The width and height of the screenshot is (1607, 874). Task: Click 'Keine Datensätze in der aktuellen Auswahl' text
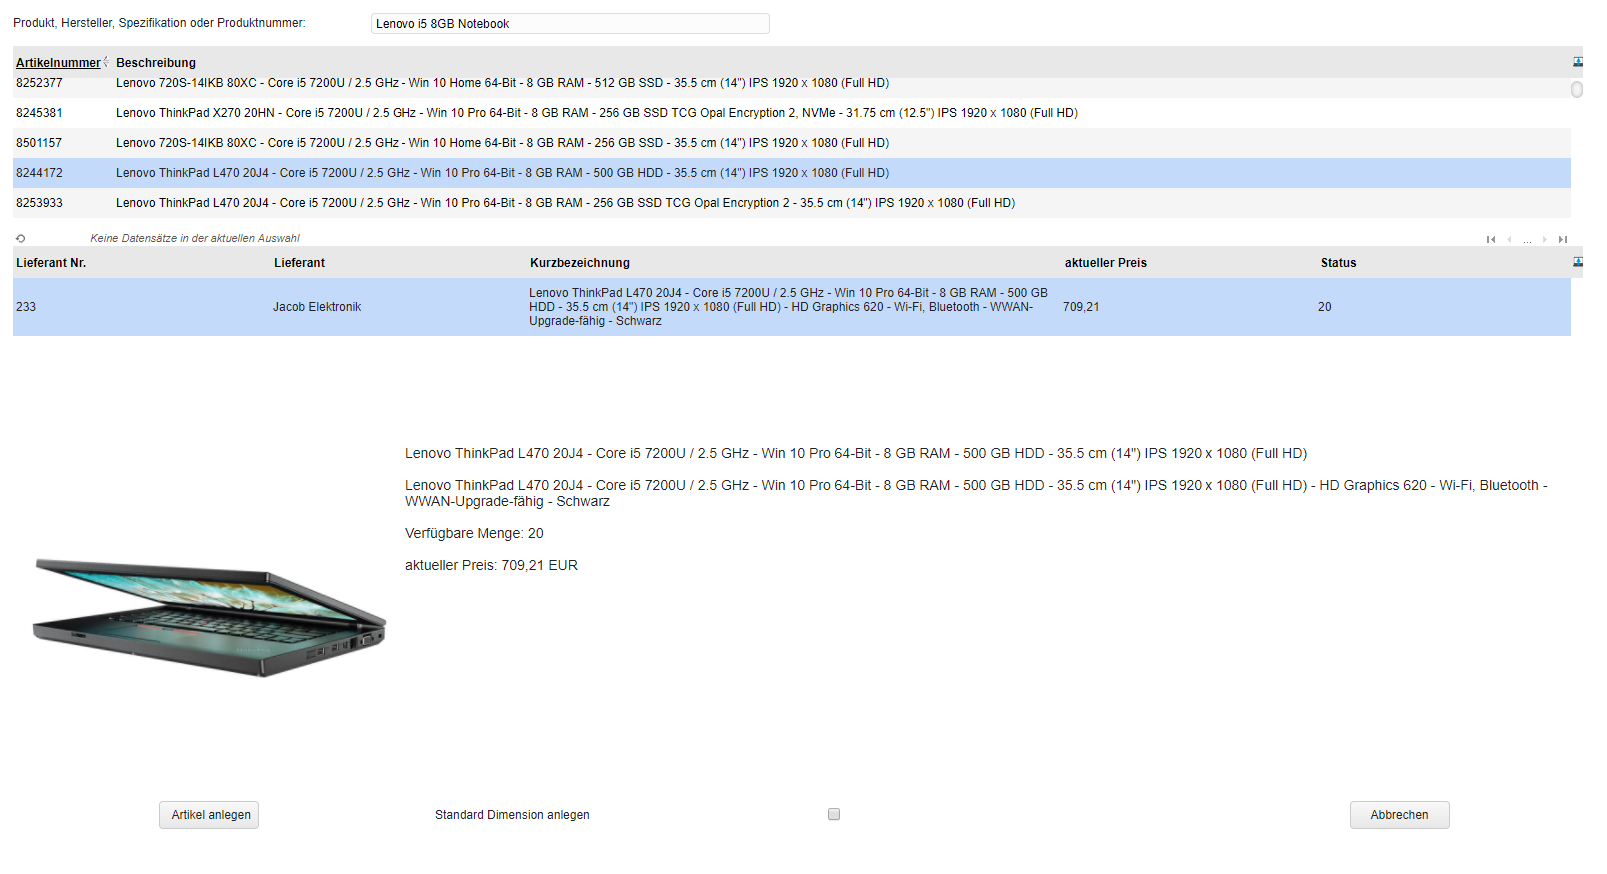coord(195,239)
